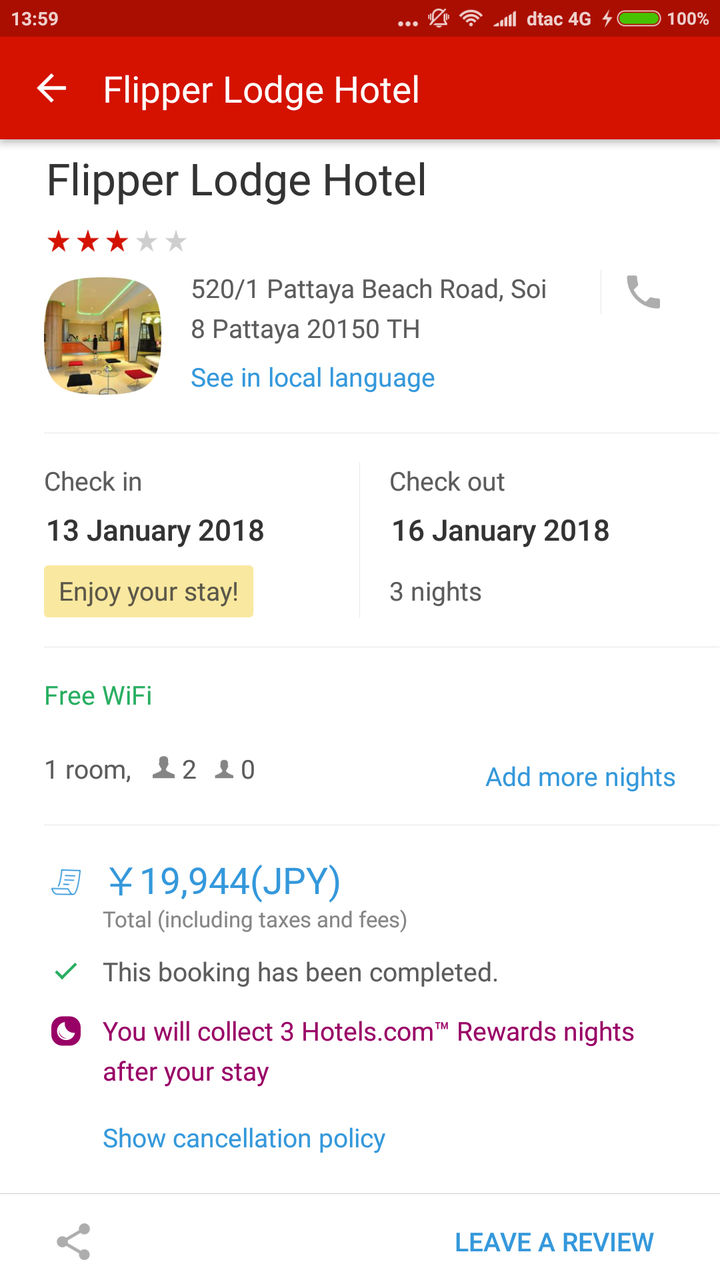
Task: Call the hotel via phone icon
Action: 643,292
